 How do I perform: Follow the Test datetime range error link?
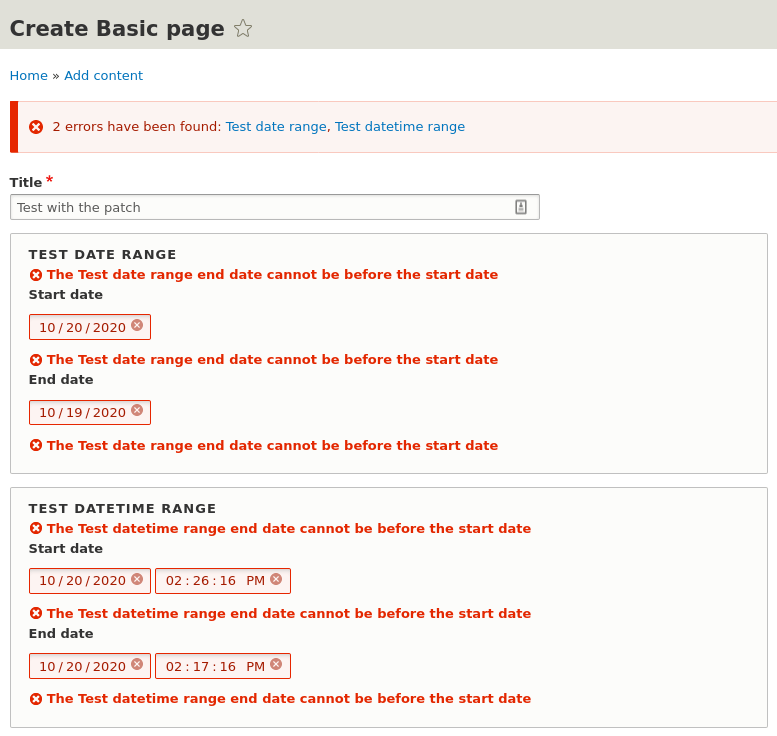(x=400, y=127)
